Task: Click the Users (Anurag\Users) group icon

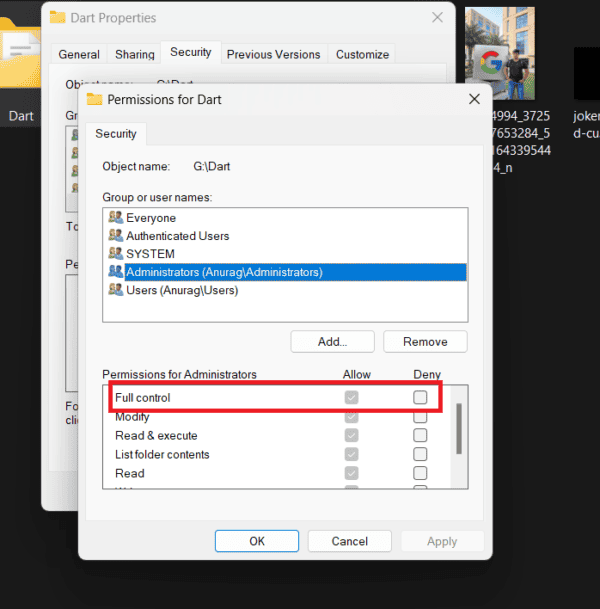Action: tap(115, 289)
